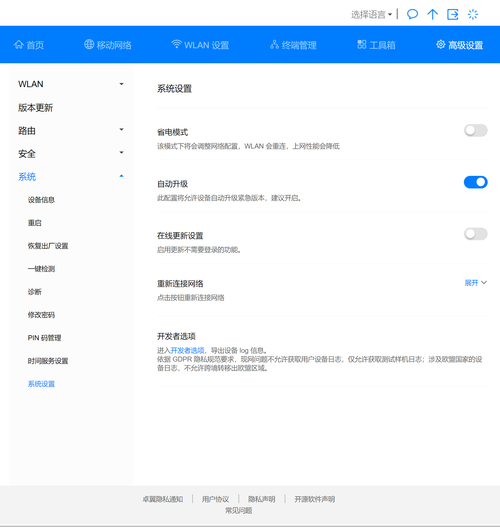Screen dimensions: 500x527
Task: Click the loading spinner icon at top right
Action: coord(473,14)
